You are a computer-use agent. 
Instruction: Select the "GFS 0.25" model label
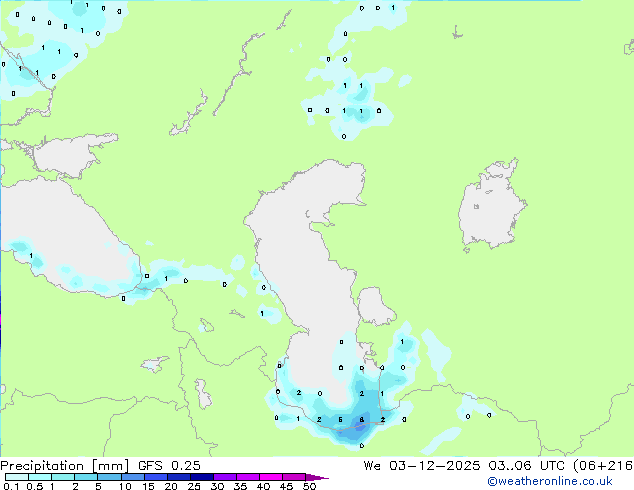click(x=169, y=466)
